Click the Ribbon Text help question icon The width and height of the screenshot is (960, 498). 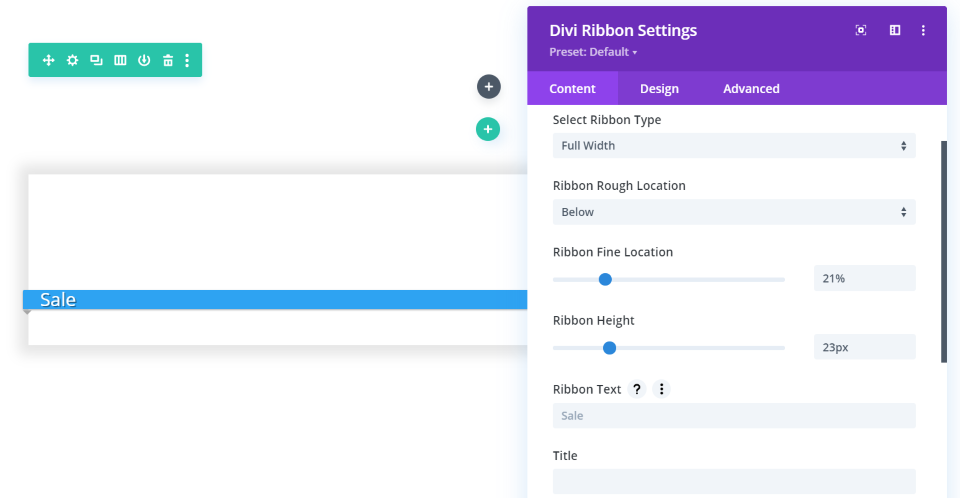[636, 389]
